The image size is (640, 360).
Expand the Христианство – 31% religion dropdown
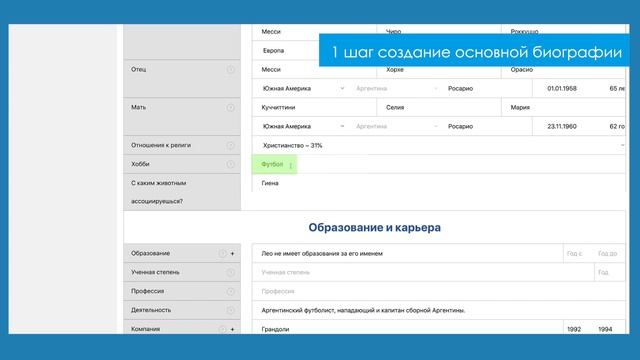(x=439, y=146)
